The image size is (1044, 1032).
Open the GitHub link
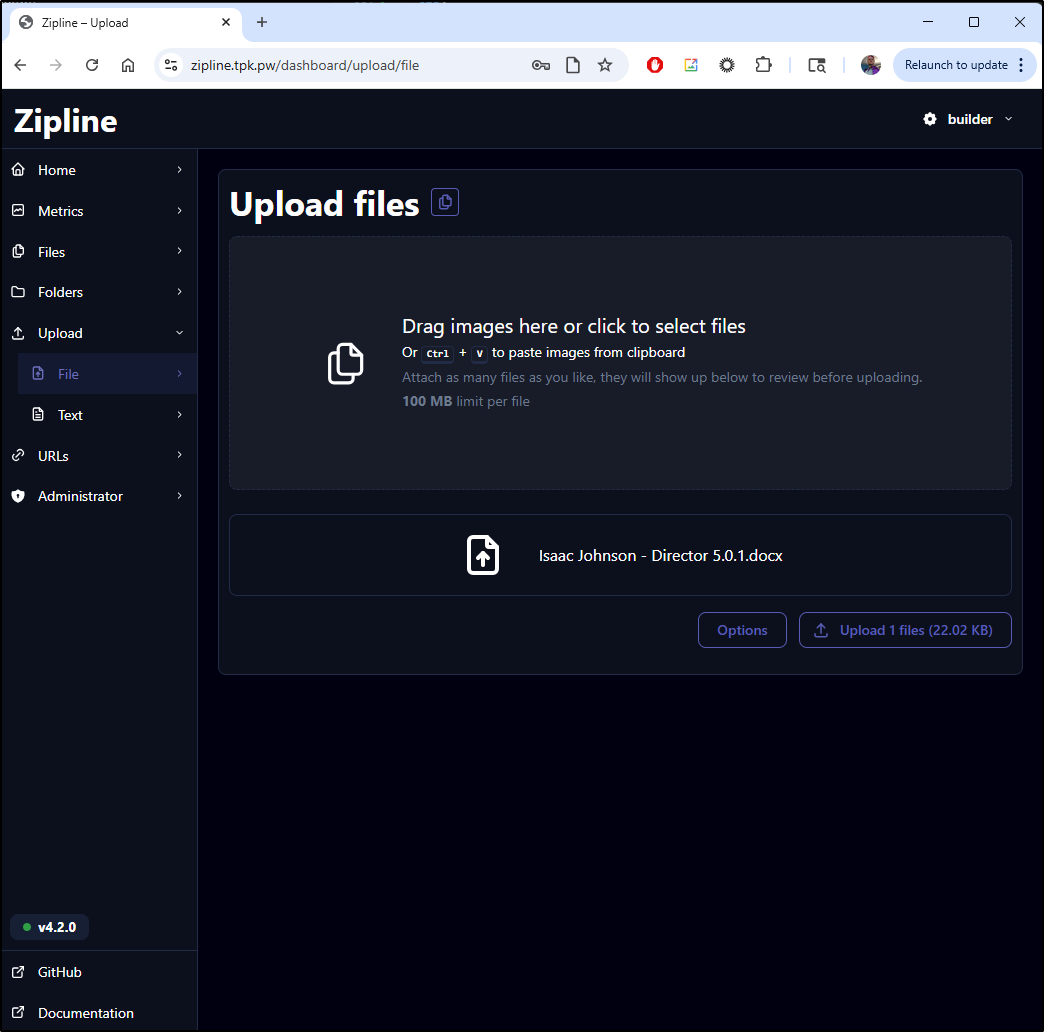[99, 972]
